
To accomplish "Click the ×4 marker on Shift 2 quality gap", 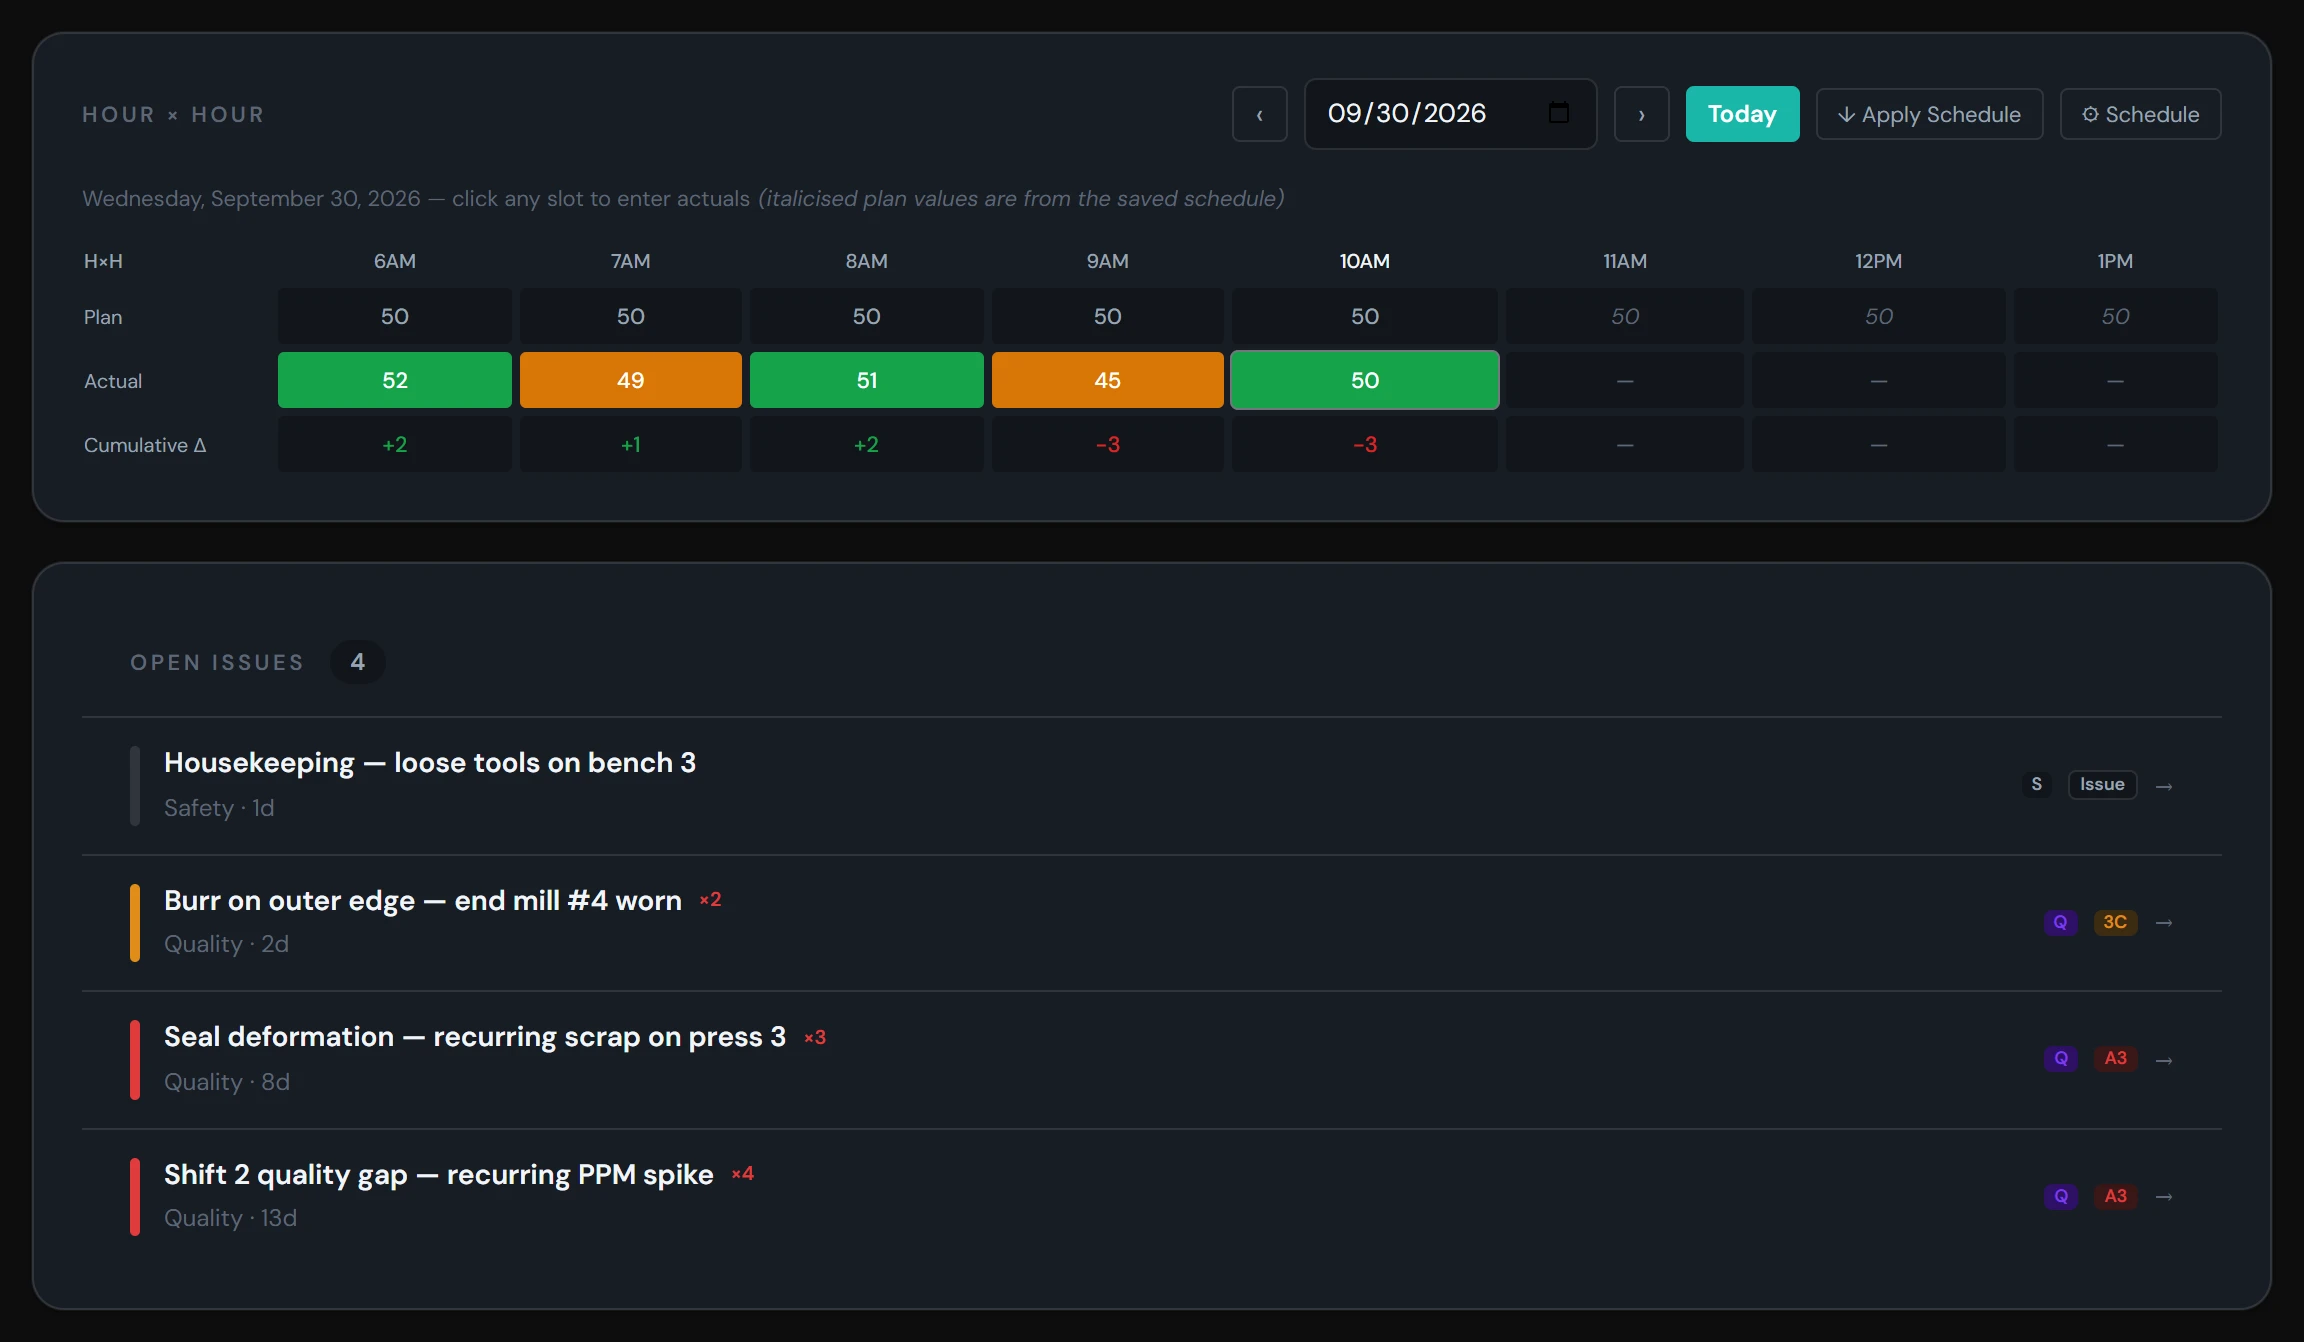I will 743,1174.
